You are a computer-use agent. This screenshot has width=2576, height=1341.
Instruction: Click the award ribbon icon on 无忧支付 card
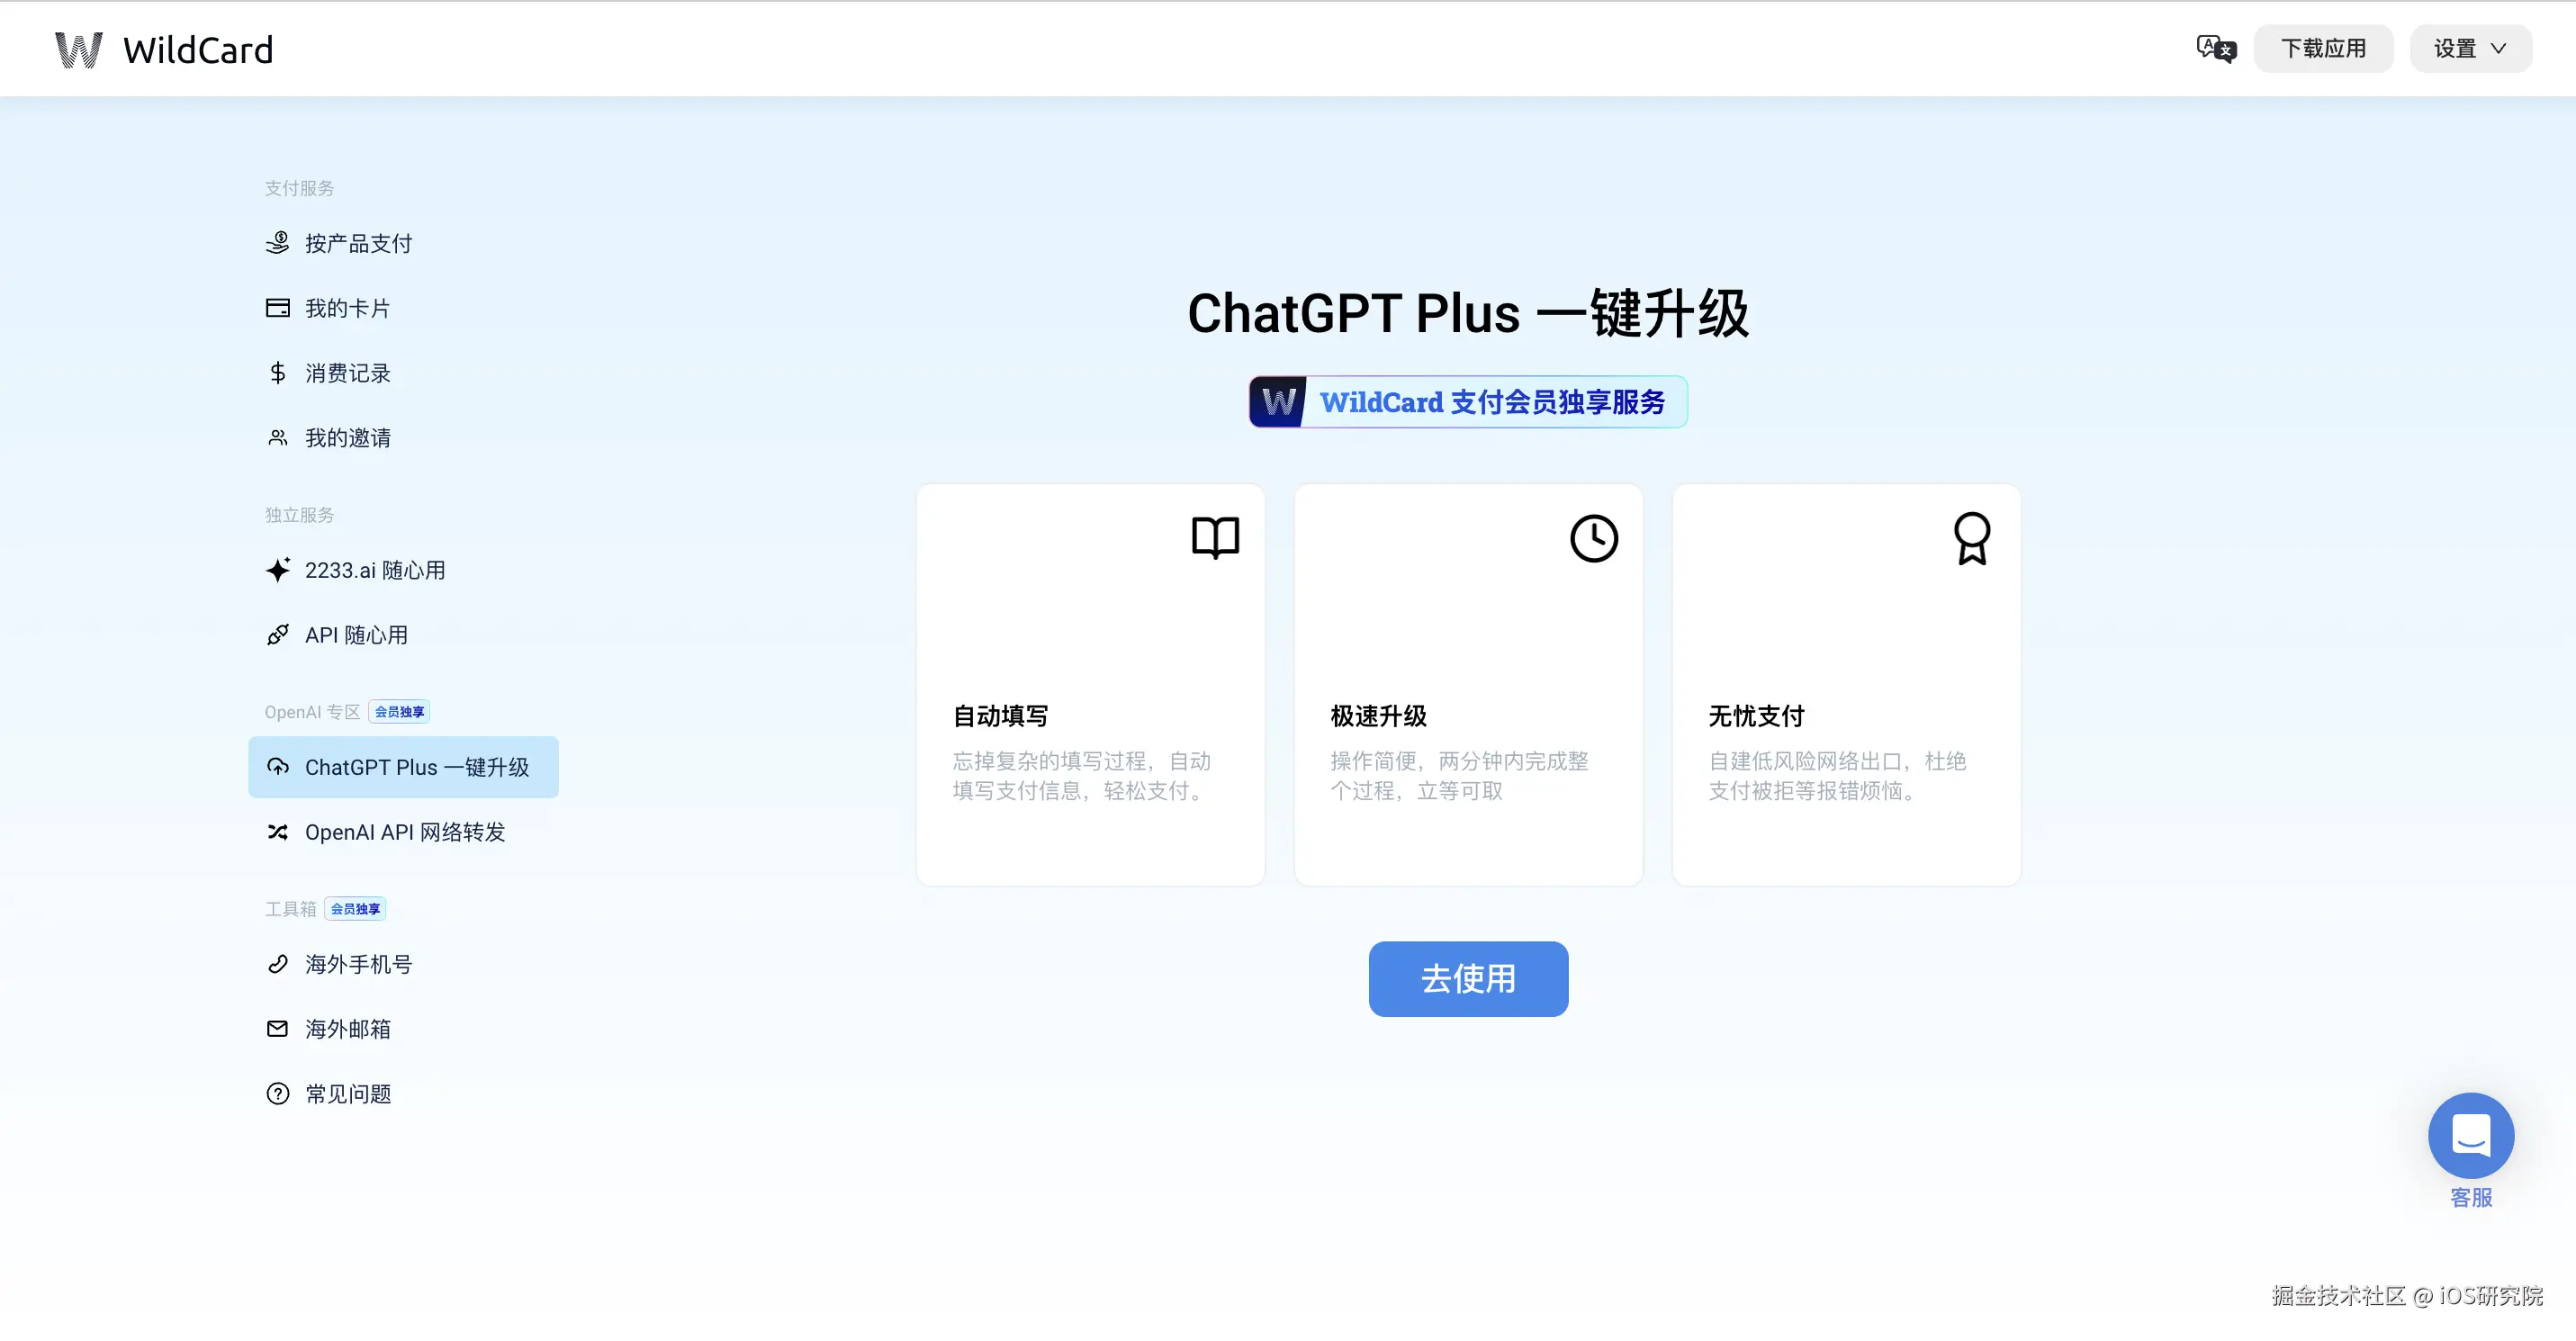pyautogui.click(x=1971, y=538)
